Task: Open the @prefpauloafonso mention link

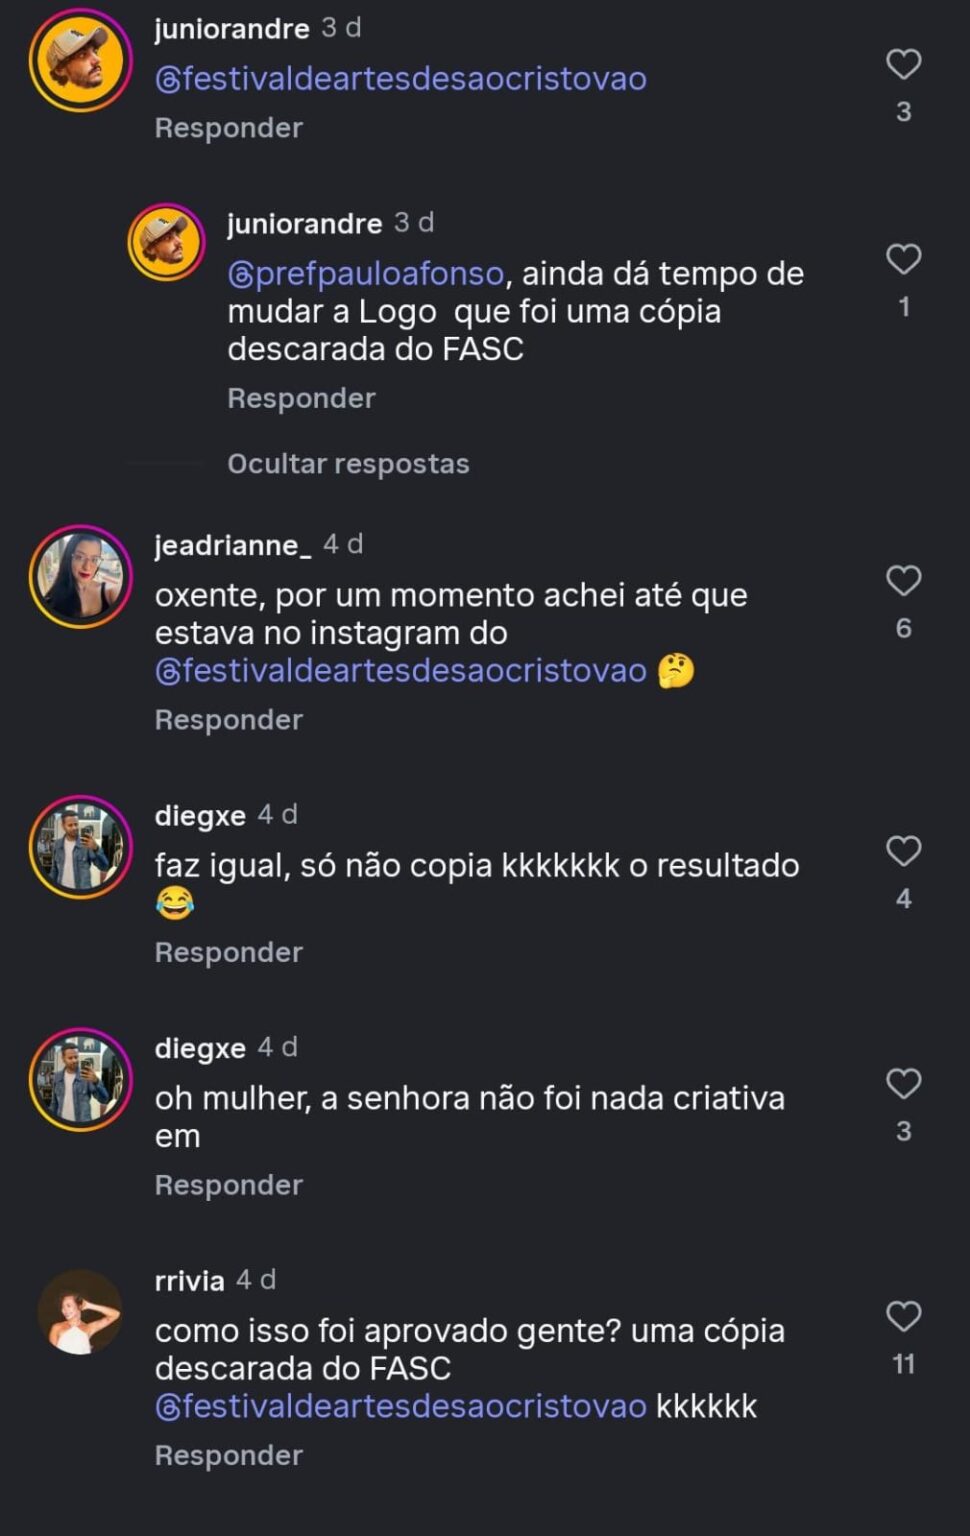Action: point(365,273)
